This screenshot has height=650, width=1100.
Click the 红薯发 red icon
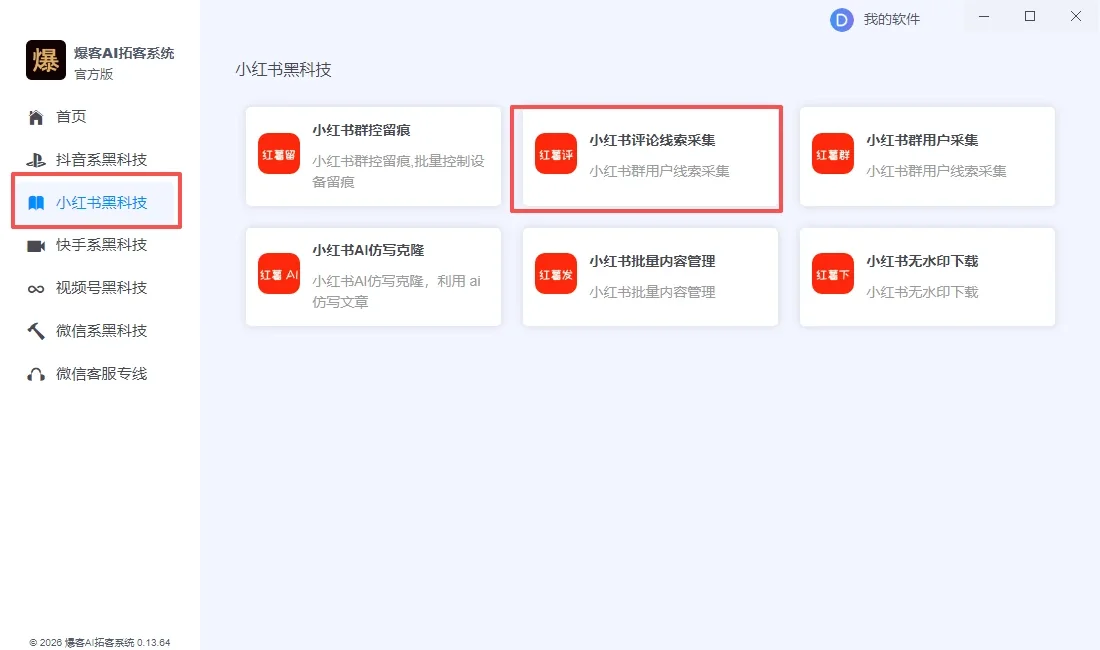[556, 273]
